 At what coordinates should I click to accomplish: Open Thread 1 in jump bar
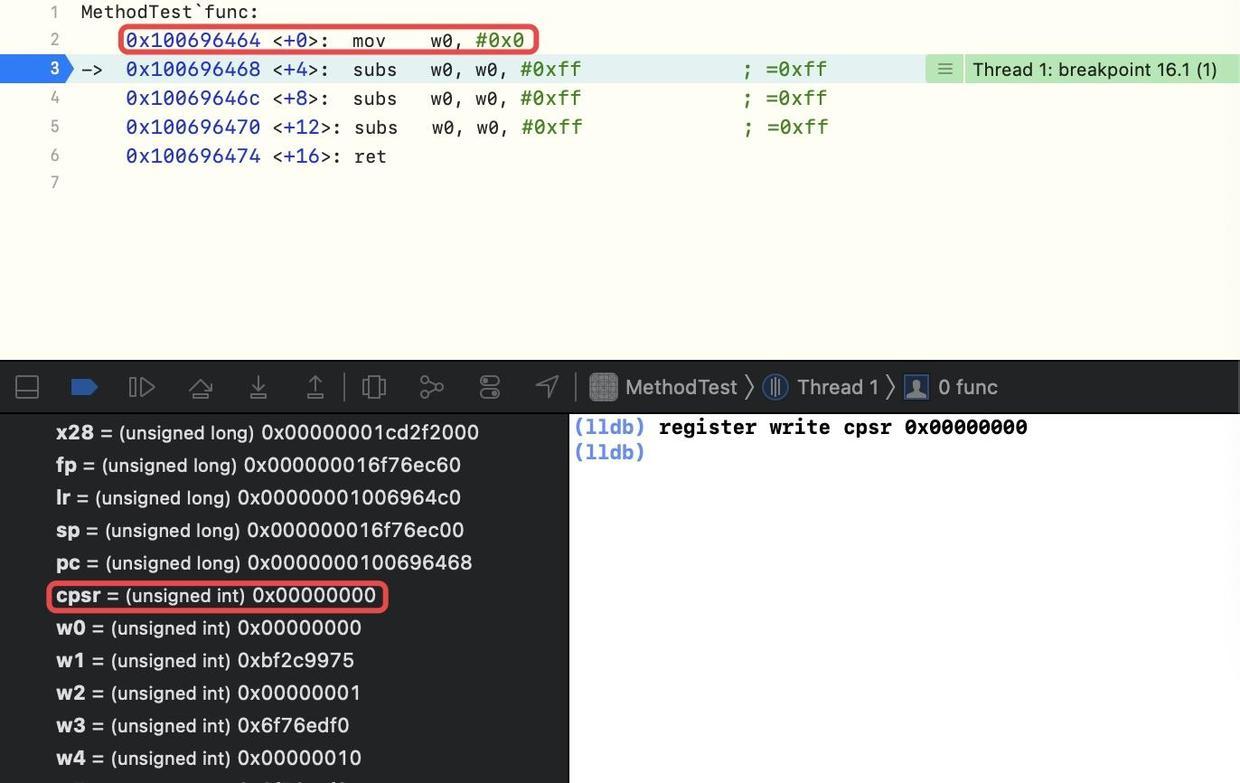[821, 387]
